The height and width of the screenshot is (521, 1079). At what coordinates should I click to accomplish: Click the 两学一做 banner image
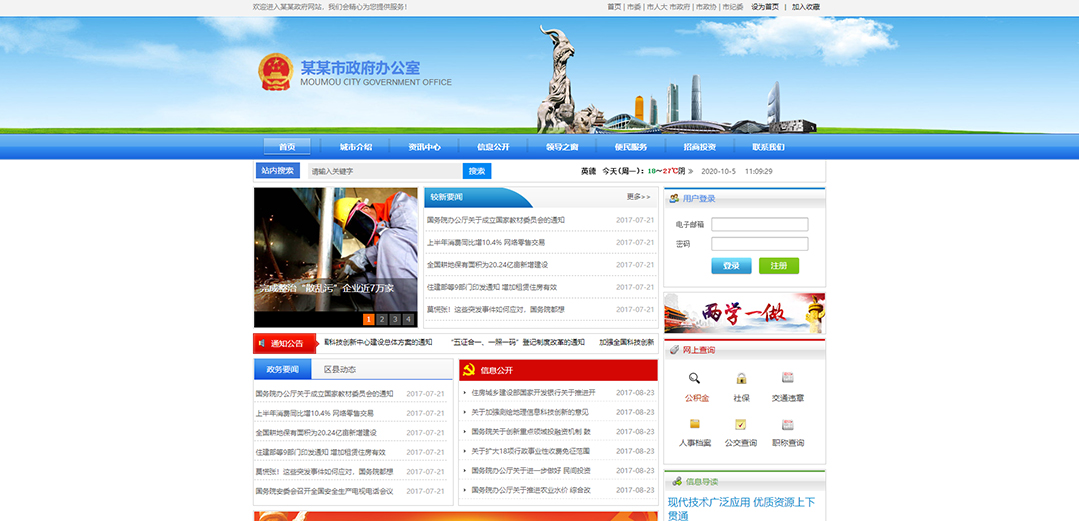pyautogui.click(x=744, y=313)
